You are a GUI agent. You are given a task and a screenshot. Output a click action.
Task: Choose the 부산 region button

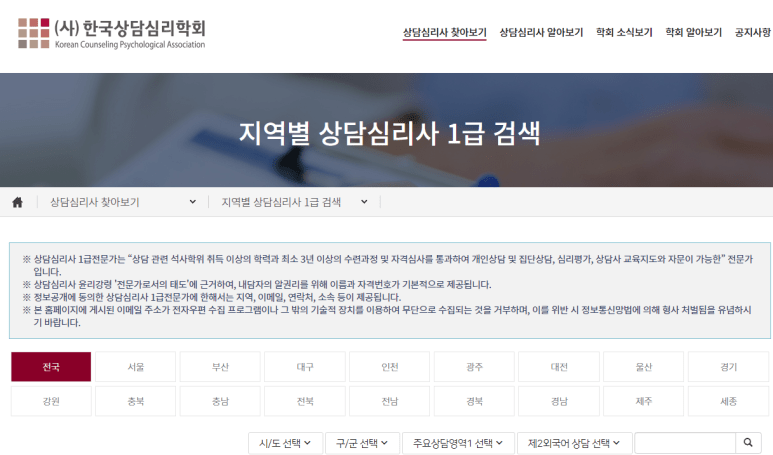click(x=220, y=367)
